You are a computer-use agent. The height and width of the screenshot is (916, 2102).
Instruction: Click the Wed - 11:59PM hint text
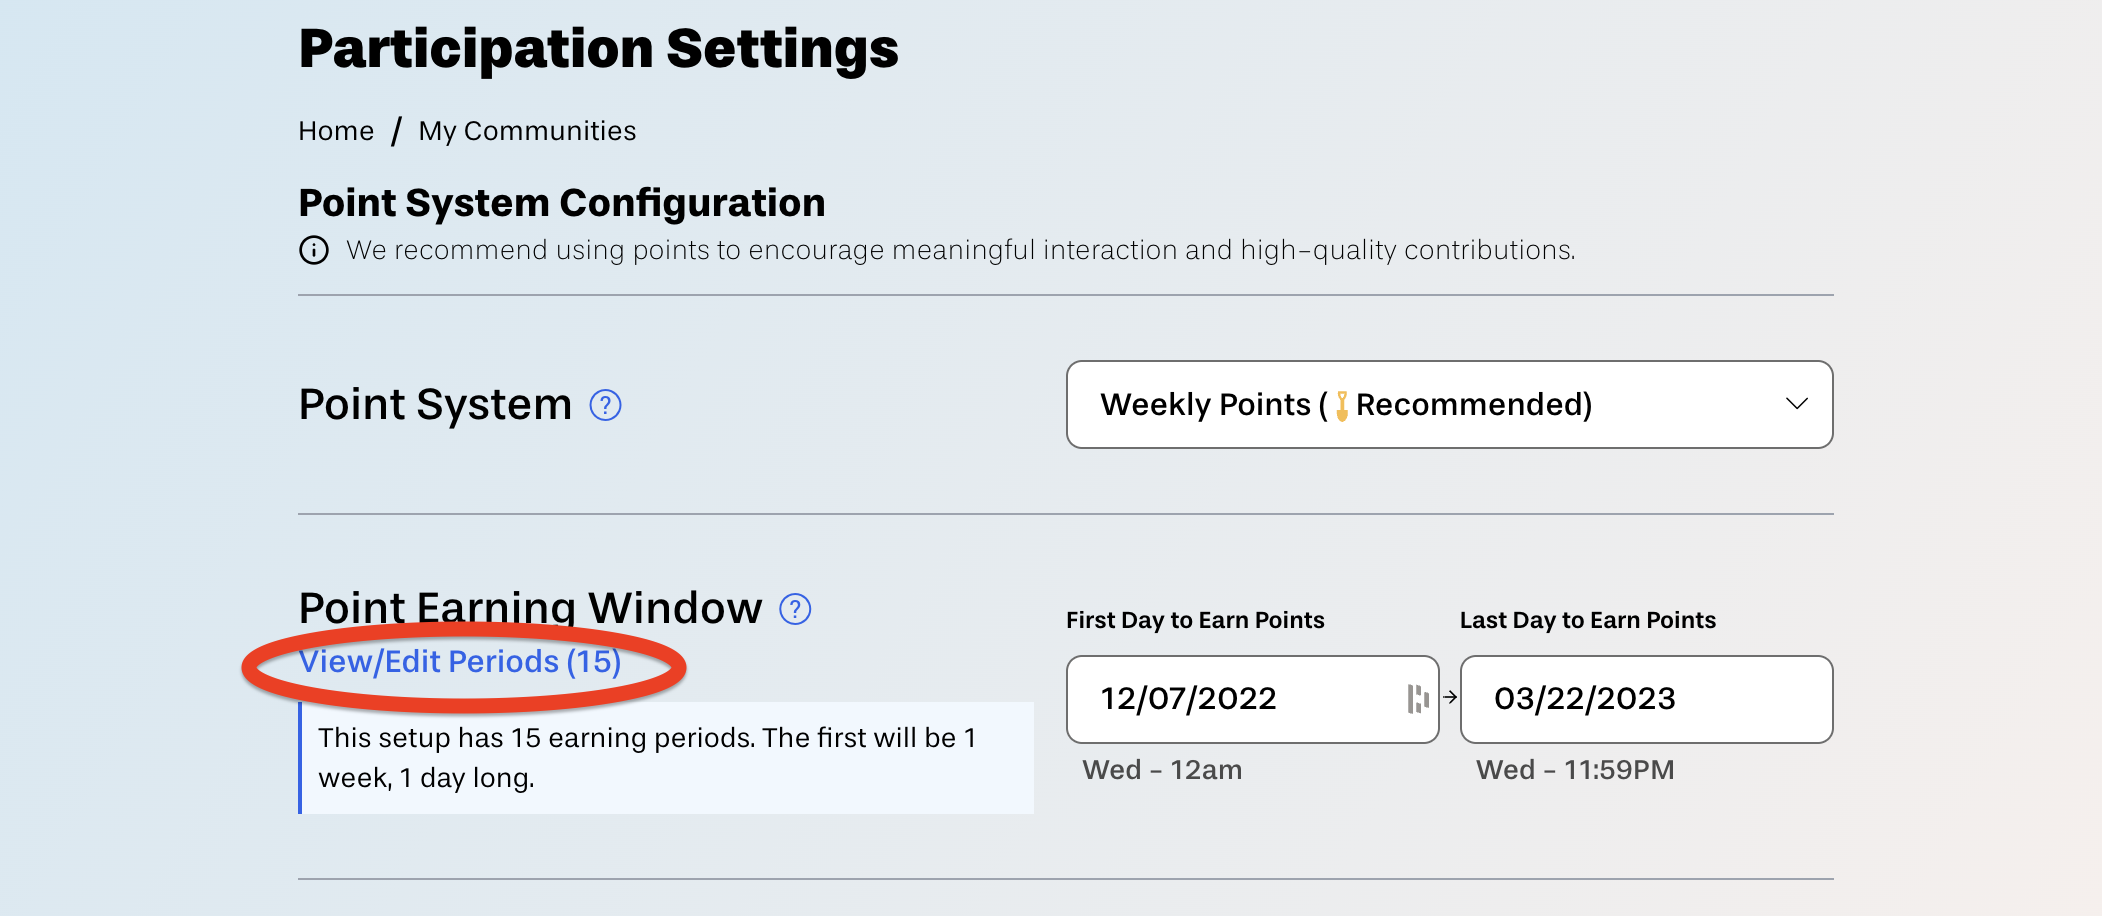1575,770
